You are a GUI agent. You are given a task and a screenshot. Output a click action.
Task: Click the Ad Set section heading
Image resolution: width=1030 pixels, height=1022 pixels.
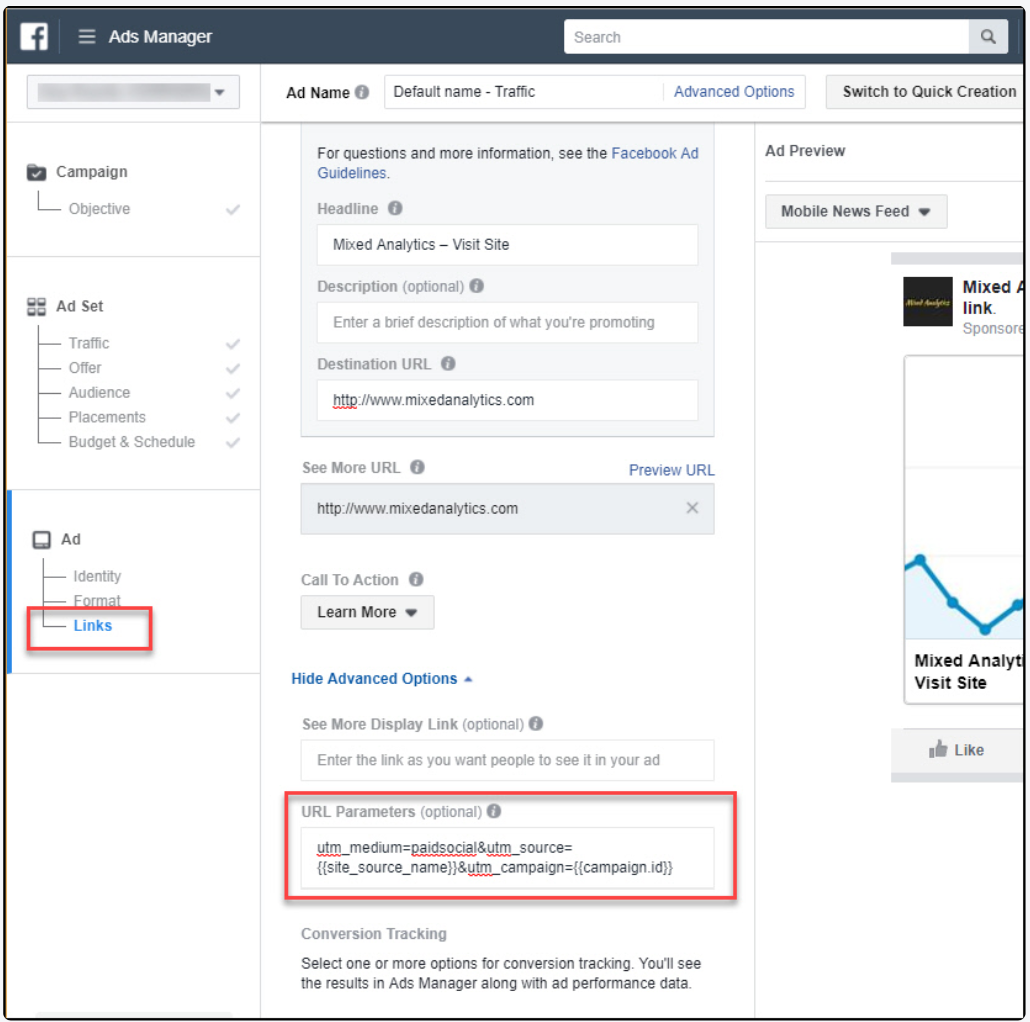pyautogui.click(x=79, y=307)
